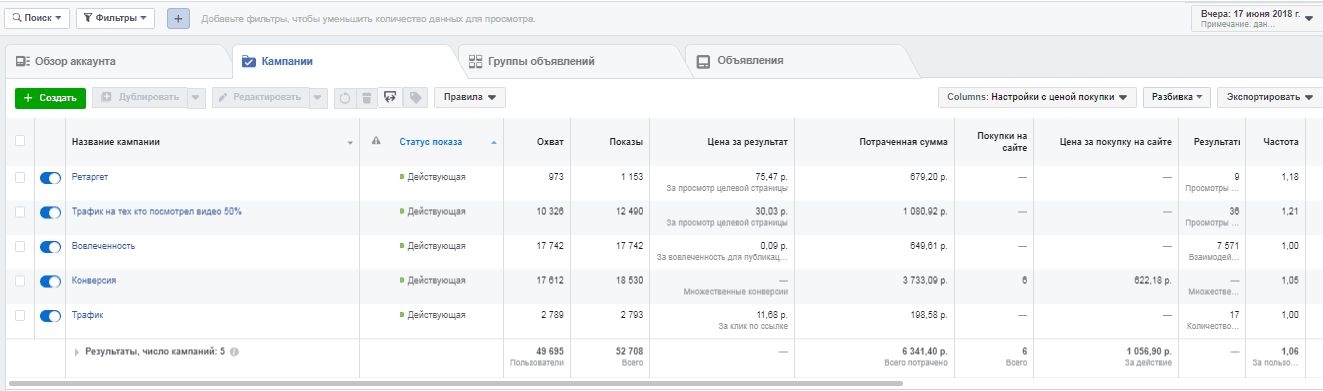Click the trash delete icon
1323x391 pixels.
(x=367, y=98)
